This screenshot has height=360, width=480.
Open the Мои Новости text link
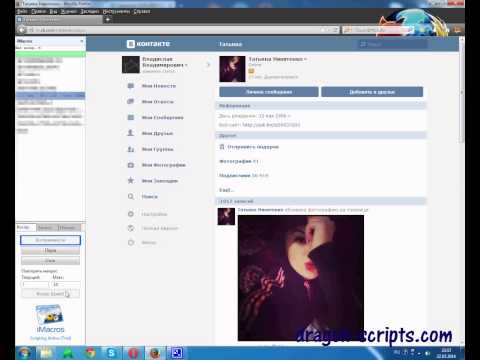click(x=159, y=86)
